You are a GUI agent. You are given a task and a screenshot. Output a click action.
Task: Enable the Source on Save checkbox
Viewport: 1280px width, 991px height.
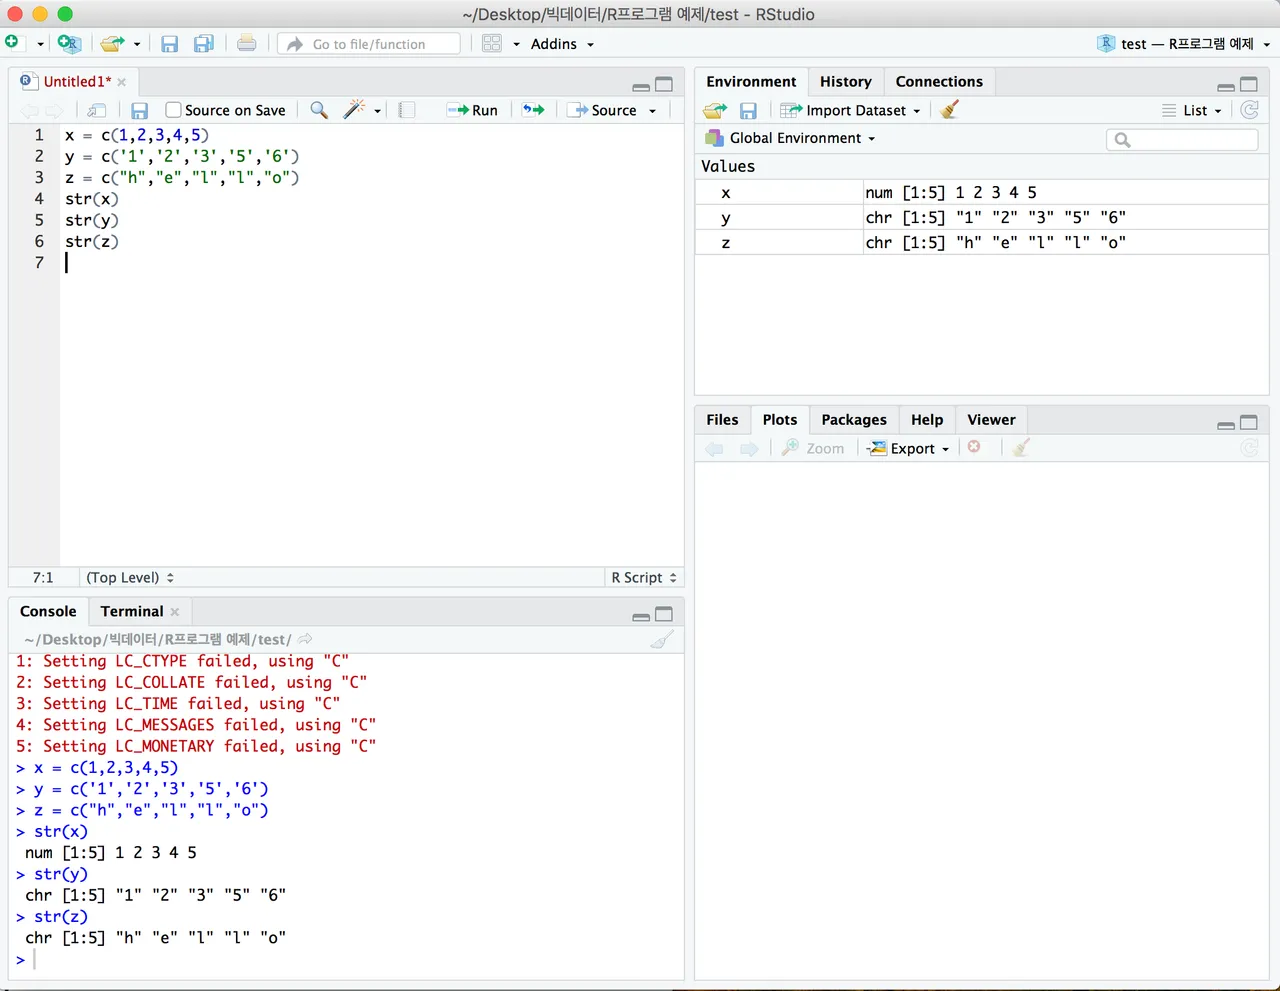(173, 110)
